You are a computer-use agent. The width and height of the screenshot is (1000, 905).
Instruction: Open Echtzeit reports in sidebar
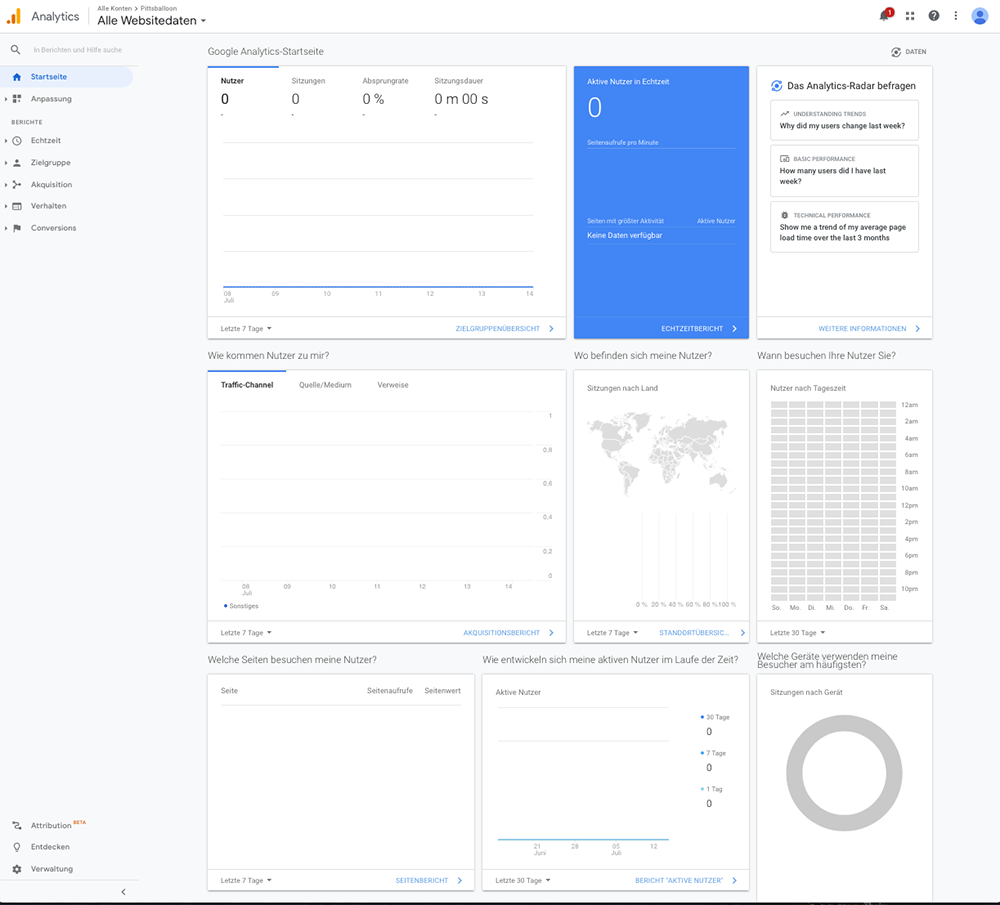45,141
